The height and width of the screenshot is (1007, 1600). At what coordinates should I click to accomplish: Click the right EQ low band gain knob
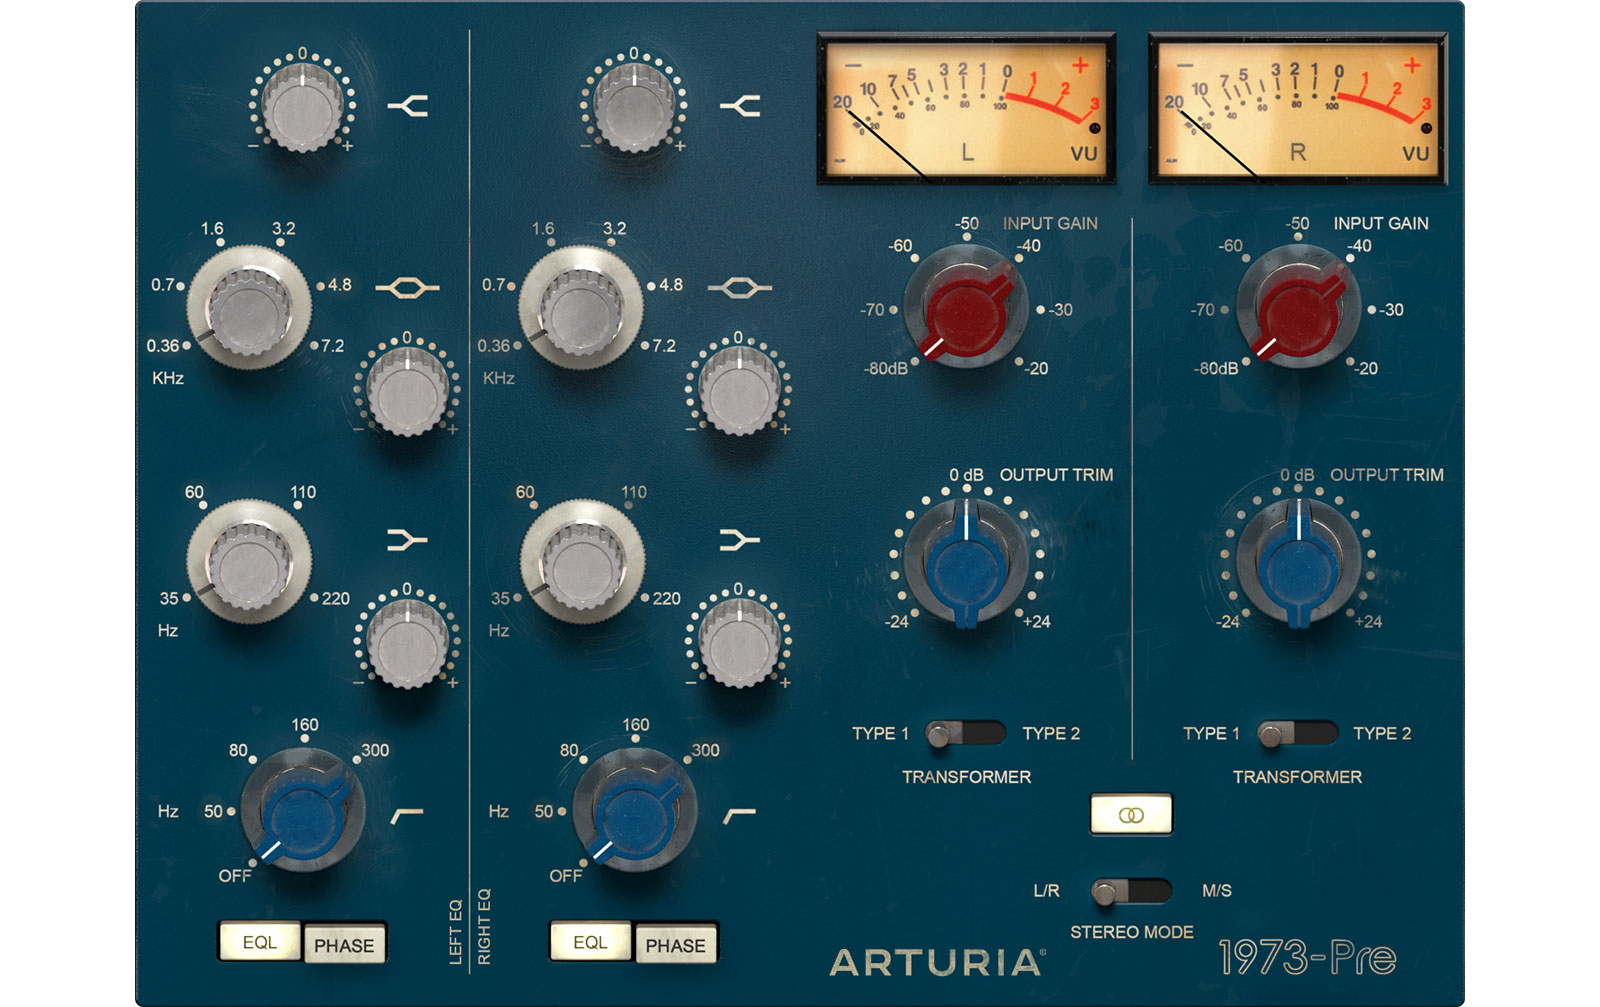pyautogui.click(x=739, y=643)
